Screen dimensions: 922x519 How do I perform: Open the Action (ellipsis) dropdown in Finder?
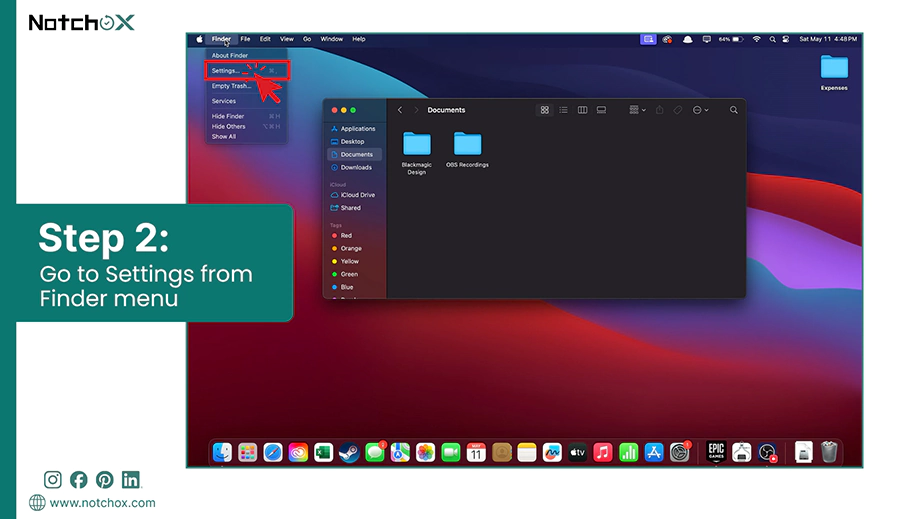coord(700,110)
